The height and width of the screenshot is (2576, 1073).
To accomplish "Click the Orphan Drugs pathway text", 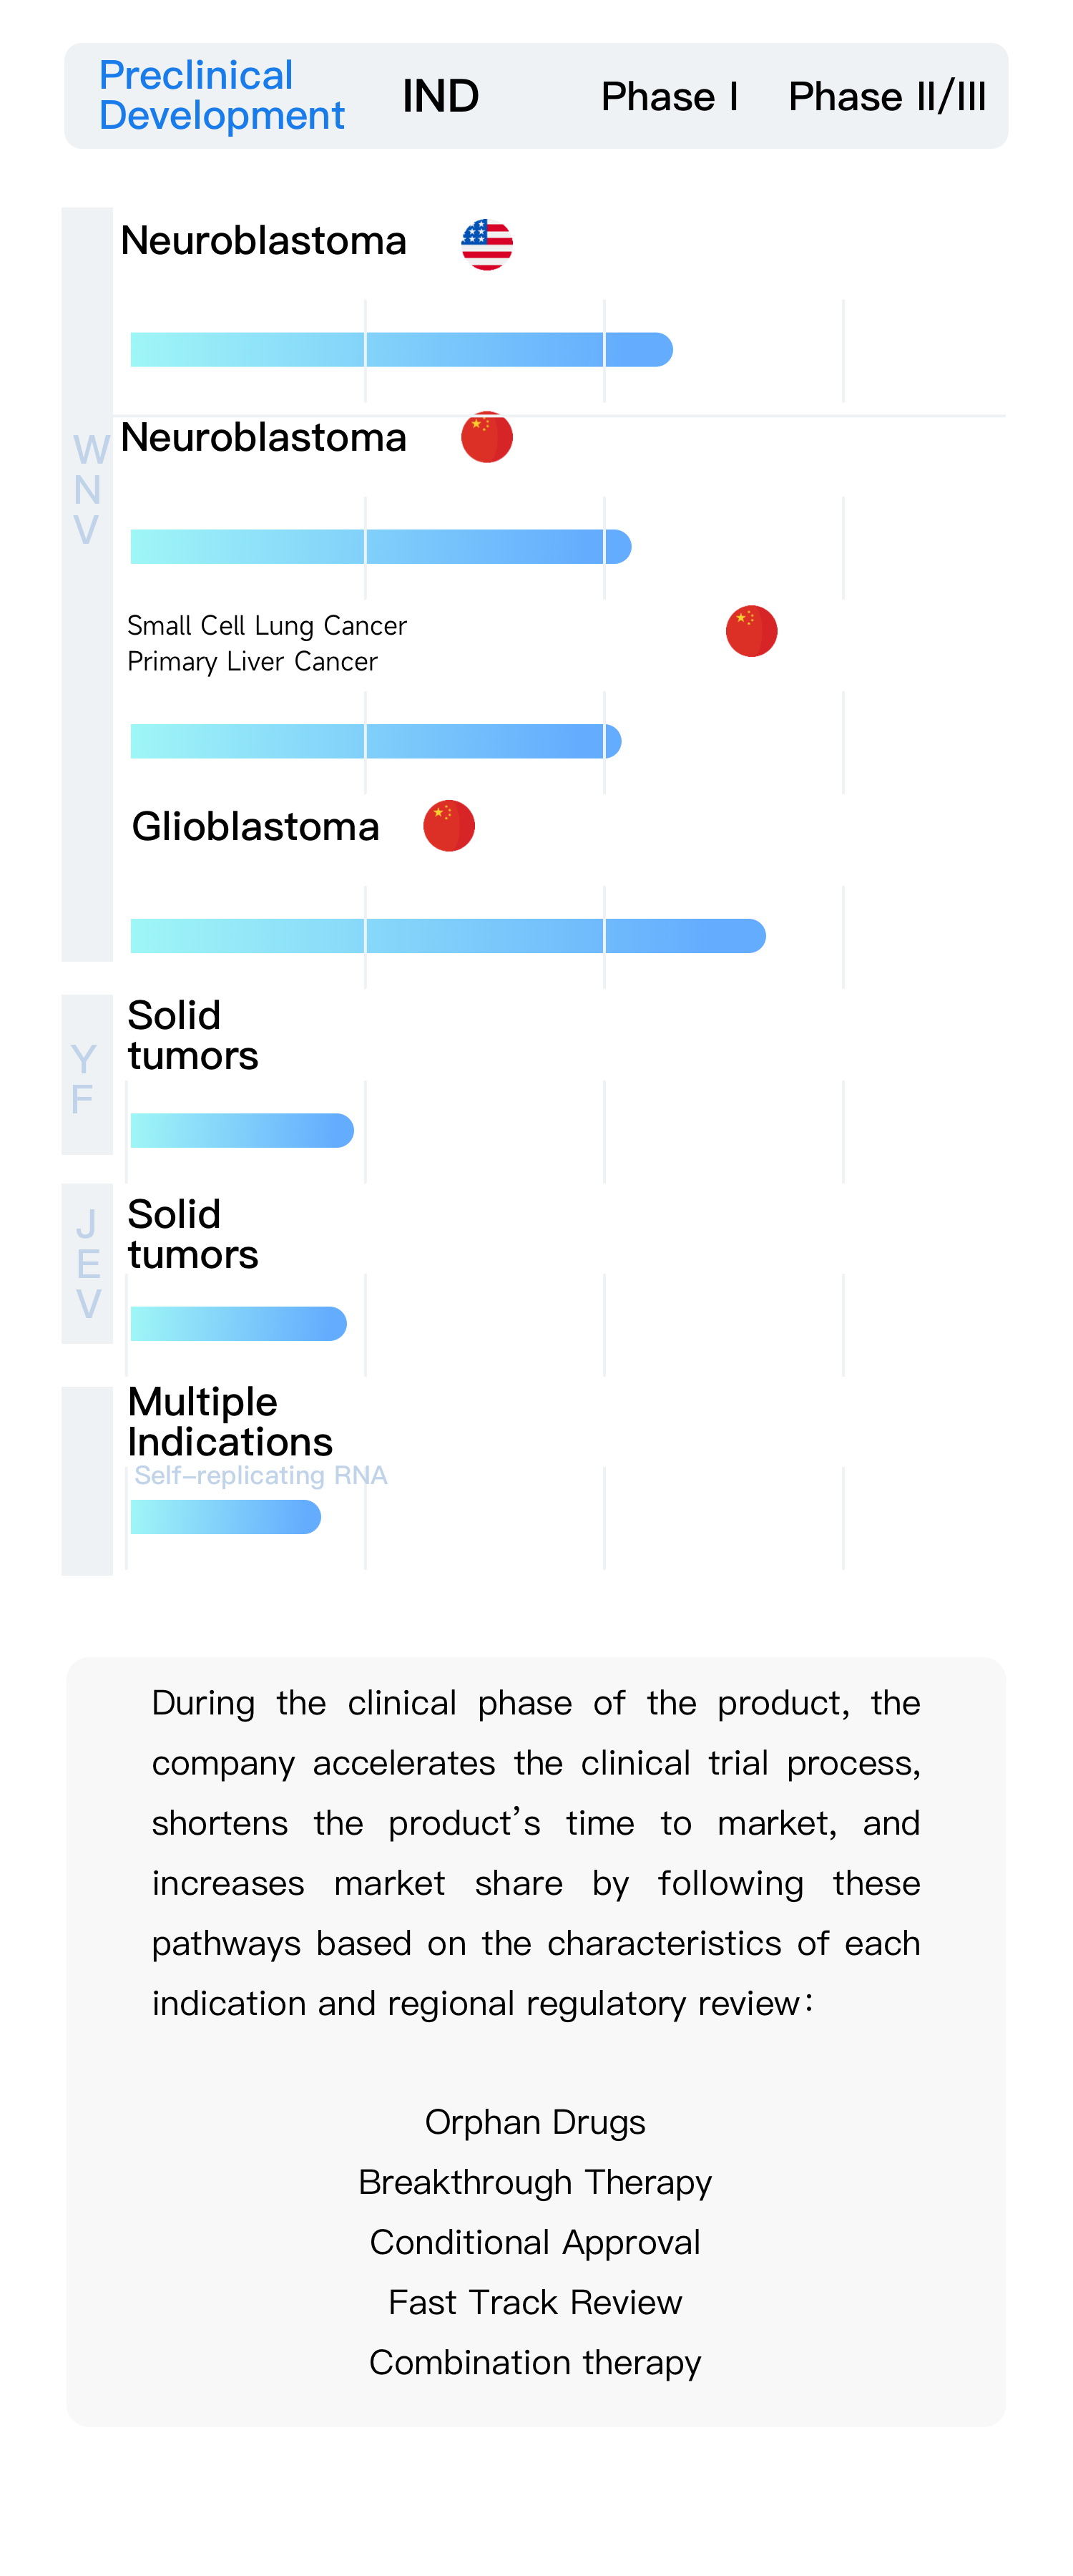I will click(x=535, y=2122).
